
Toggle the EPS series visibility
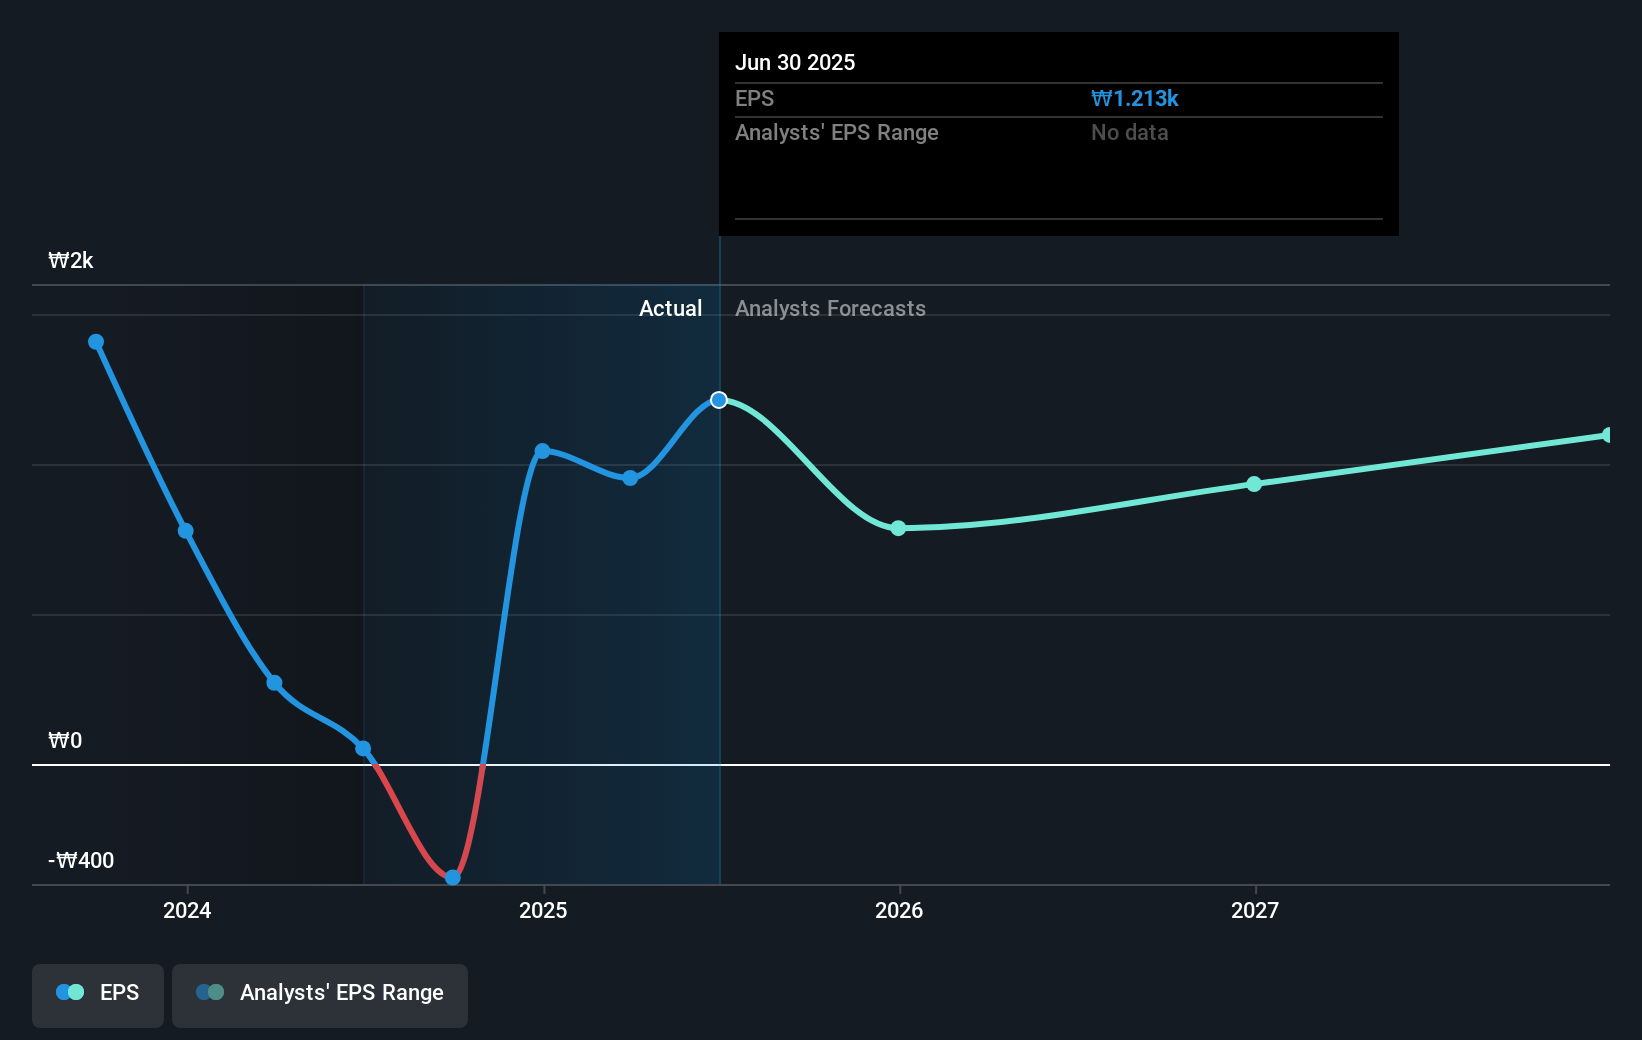97,995
